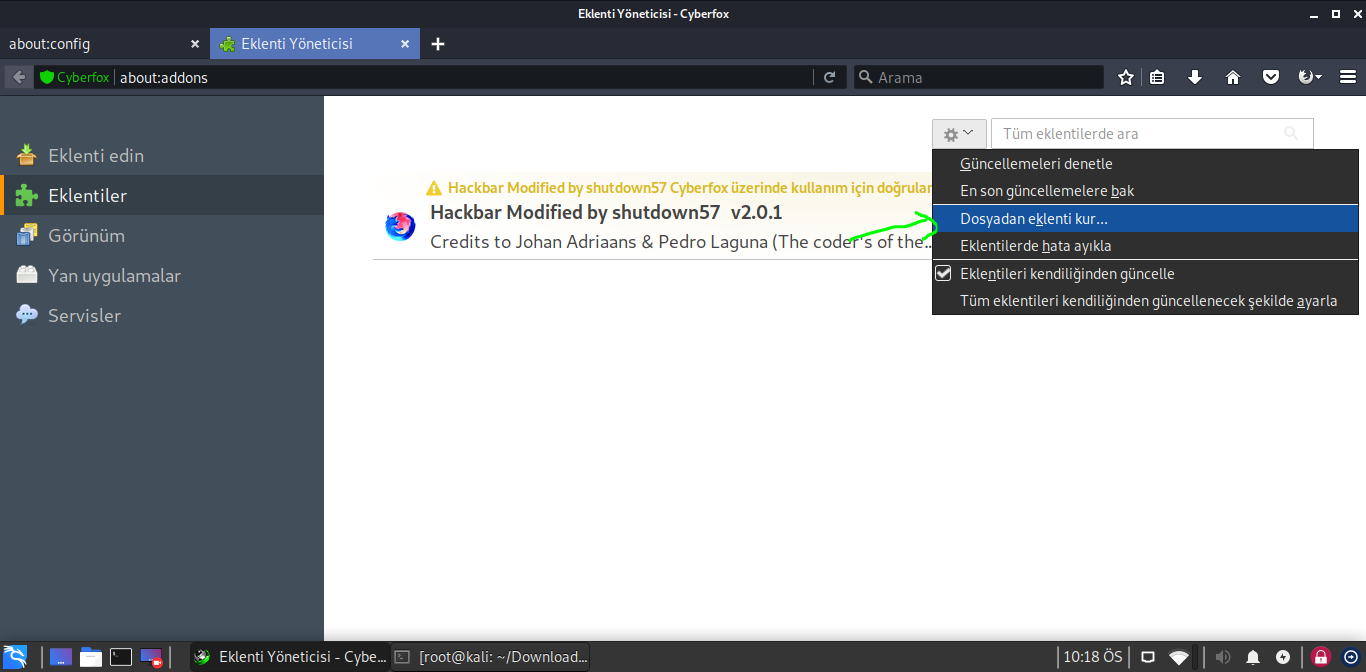Click the add-on search magnifier icon
The height and width of the screenshot is (672, 1366).
point(1291,133)
